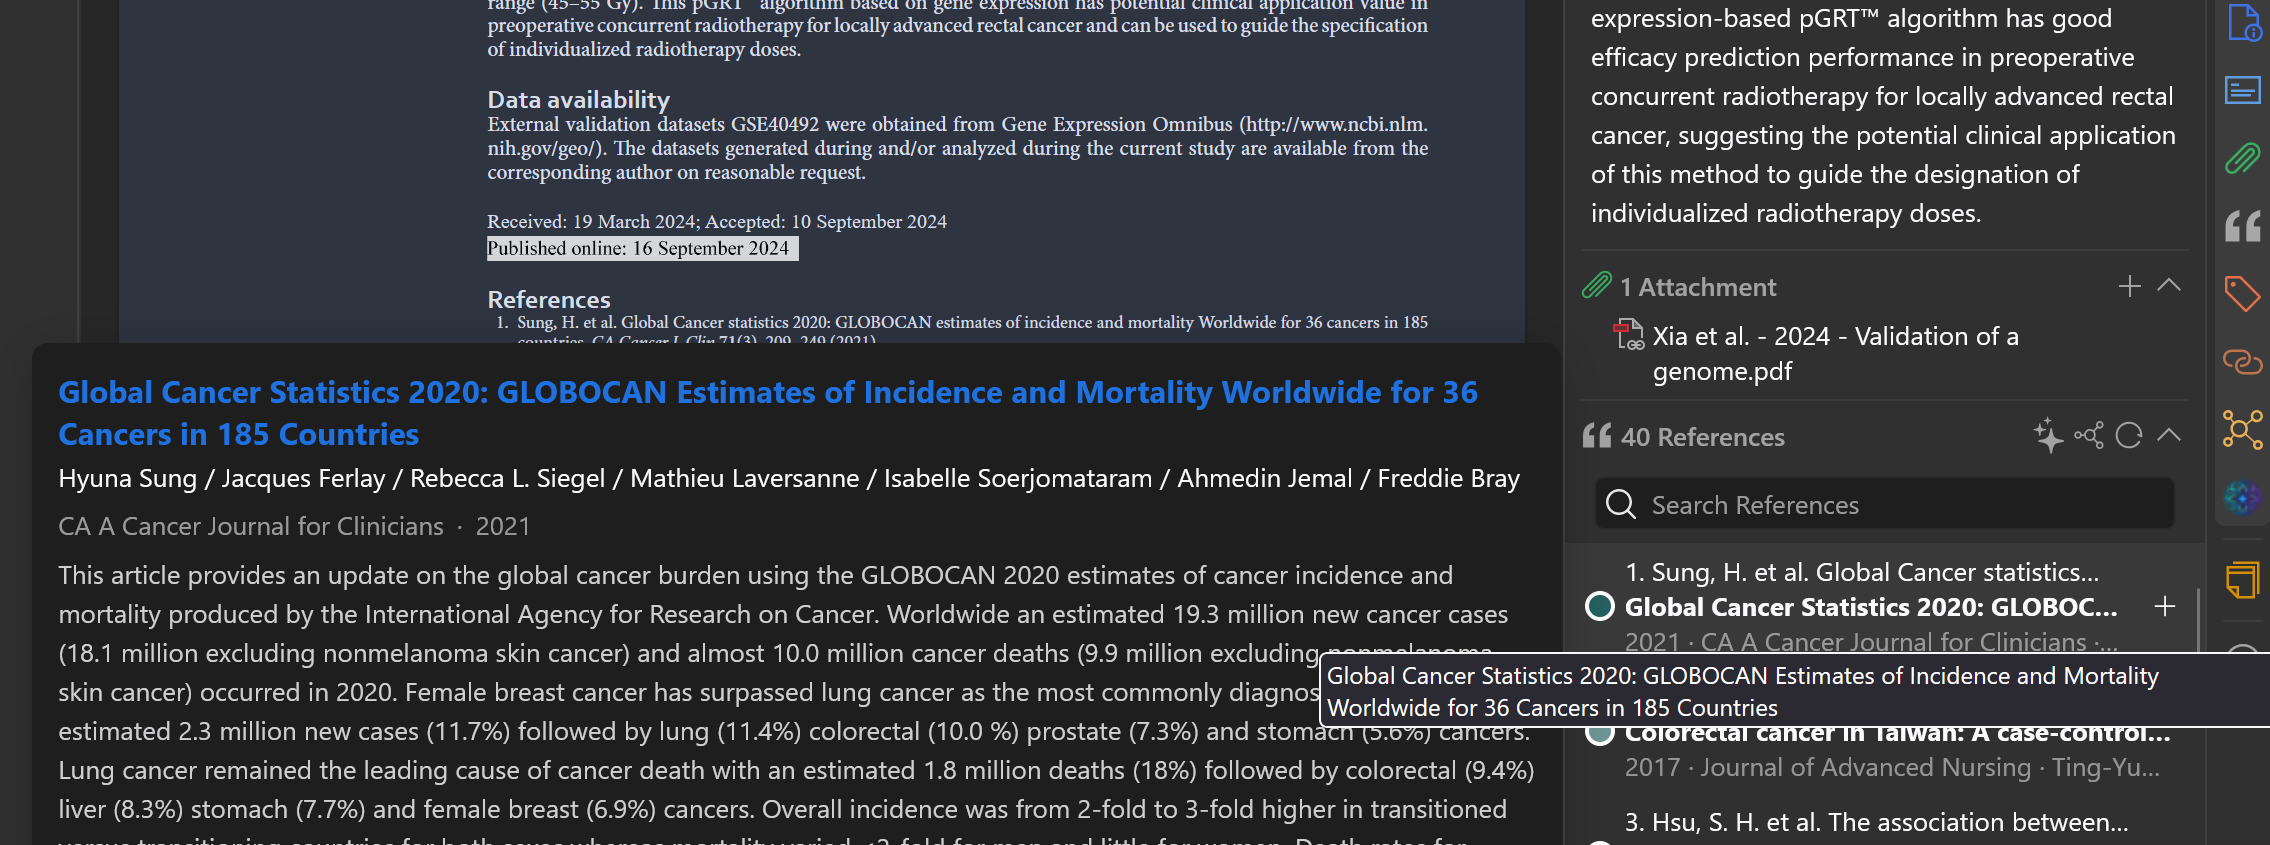Add a new attachment with plus icon
The image size is (2270, 845).
[2130, 287]
